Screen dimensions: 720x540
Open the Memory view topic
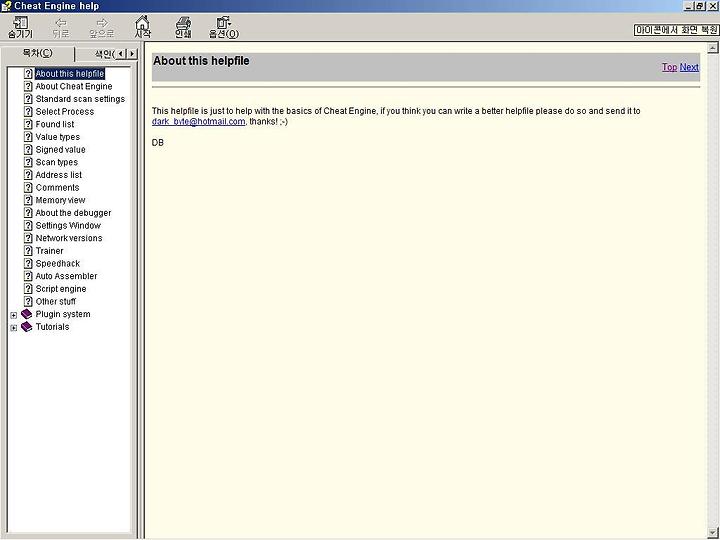(x=61, y=200)
